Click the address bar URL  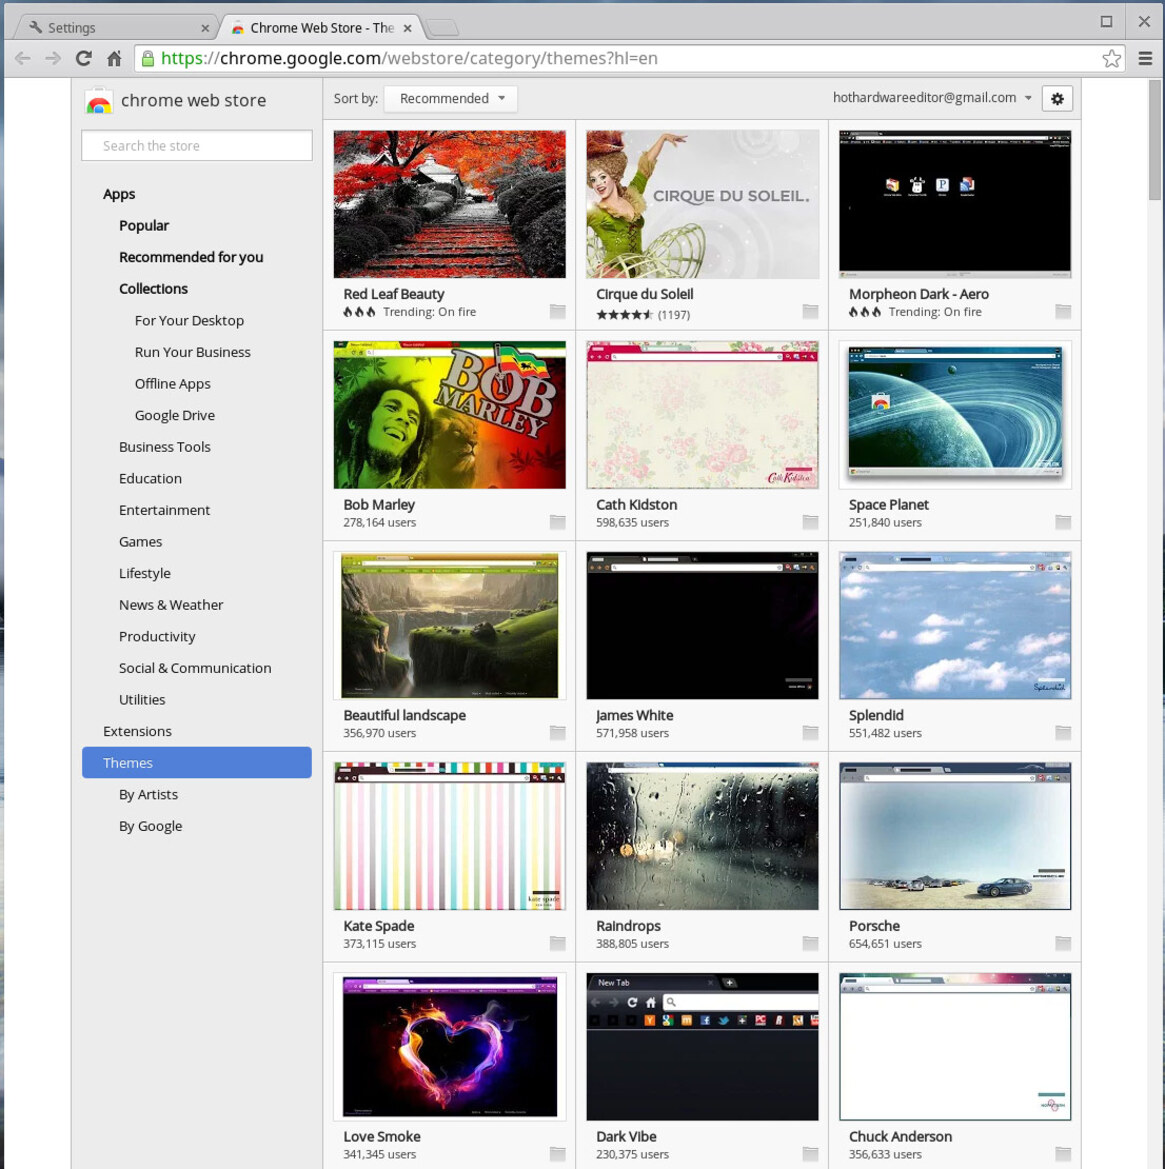click(409, 58)
